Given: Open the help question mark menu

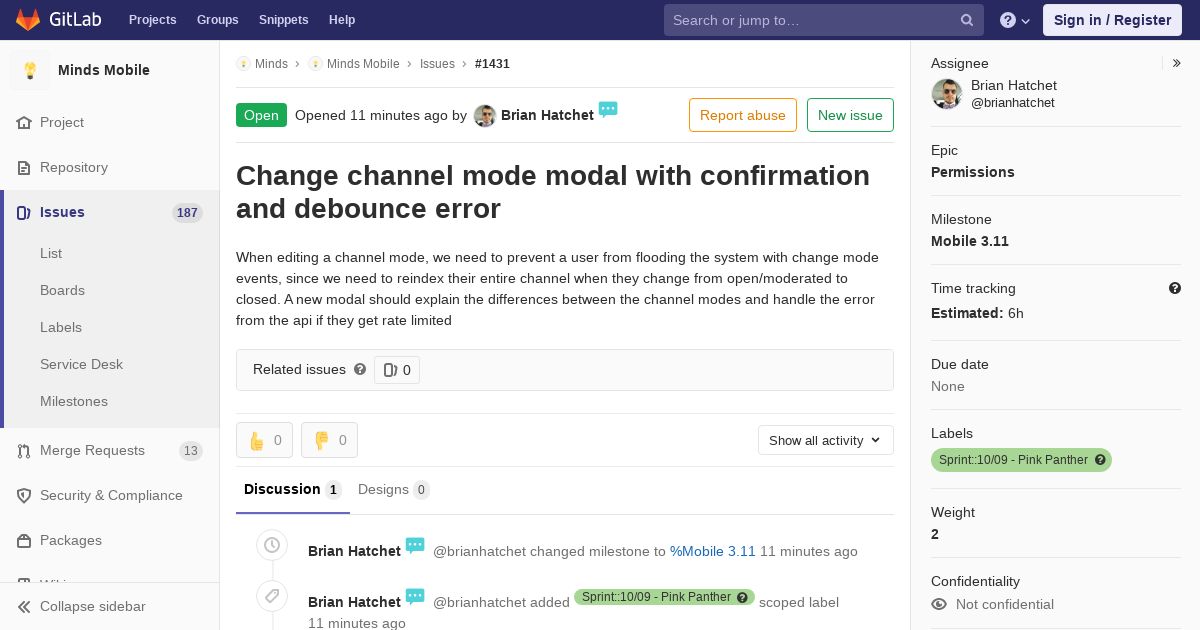Looking at the screenshot, I should click(x=1015, y=20).
